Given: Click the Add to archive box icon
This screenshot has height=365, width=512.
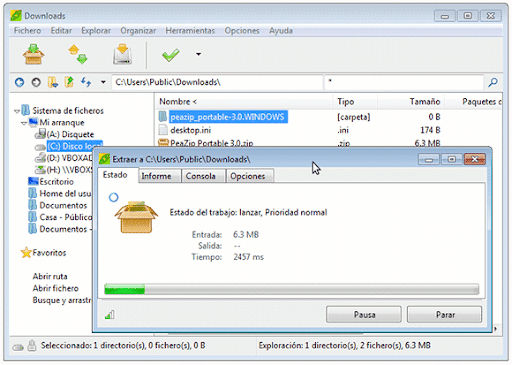Looking at the screenshot, I should pyautogui.click(x=33, y=54).
